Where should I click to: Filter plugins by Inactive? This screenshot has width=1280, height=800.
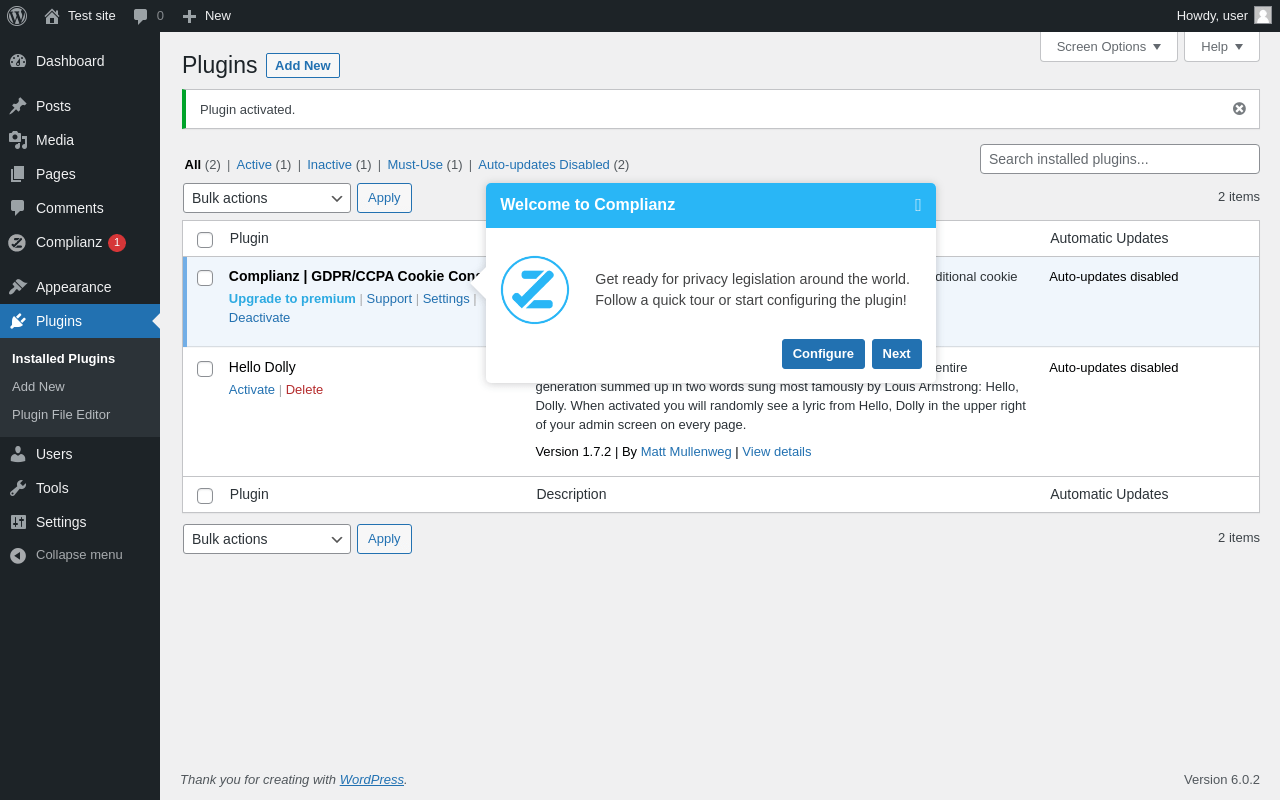point(329,165)
